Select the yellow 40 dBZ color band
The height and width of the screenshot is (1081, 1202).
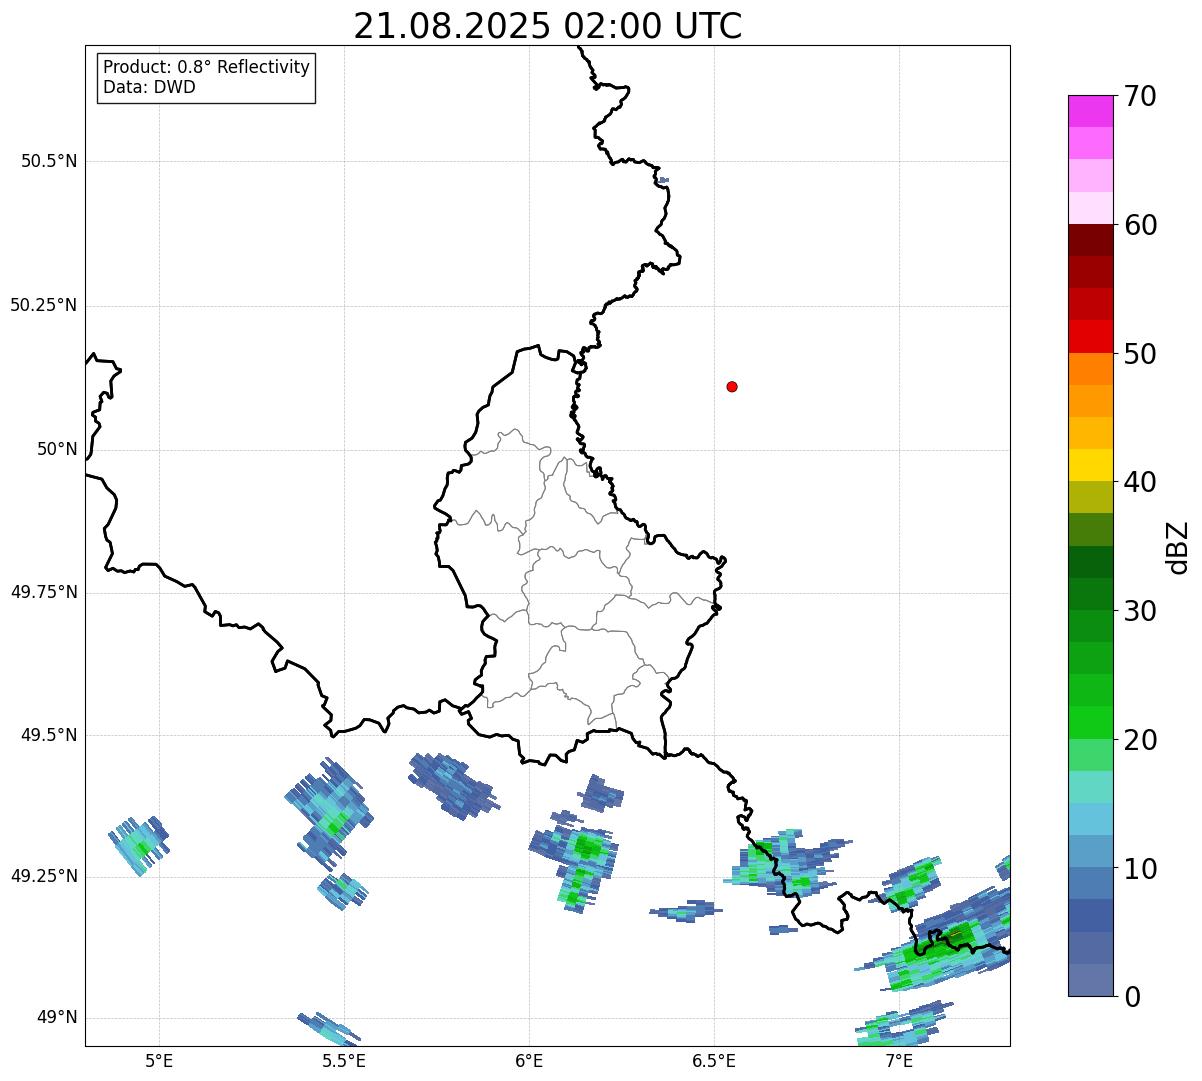click(1091, 465)
